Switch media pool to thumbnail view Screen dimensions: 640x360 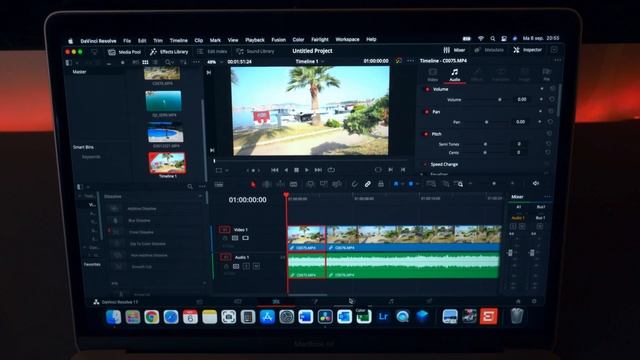point(145,62)
